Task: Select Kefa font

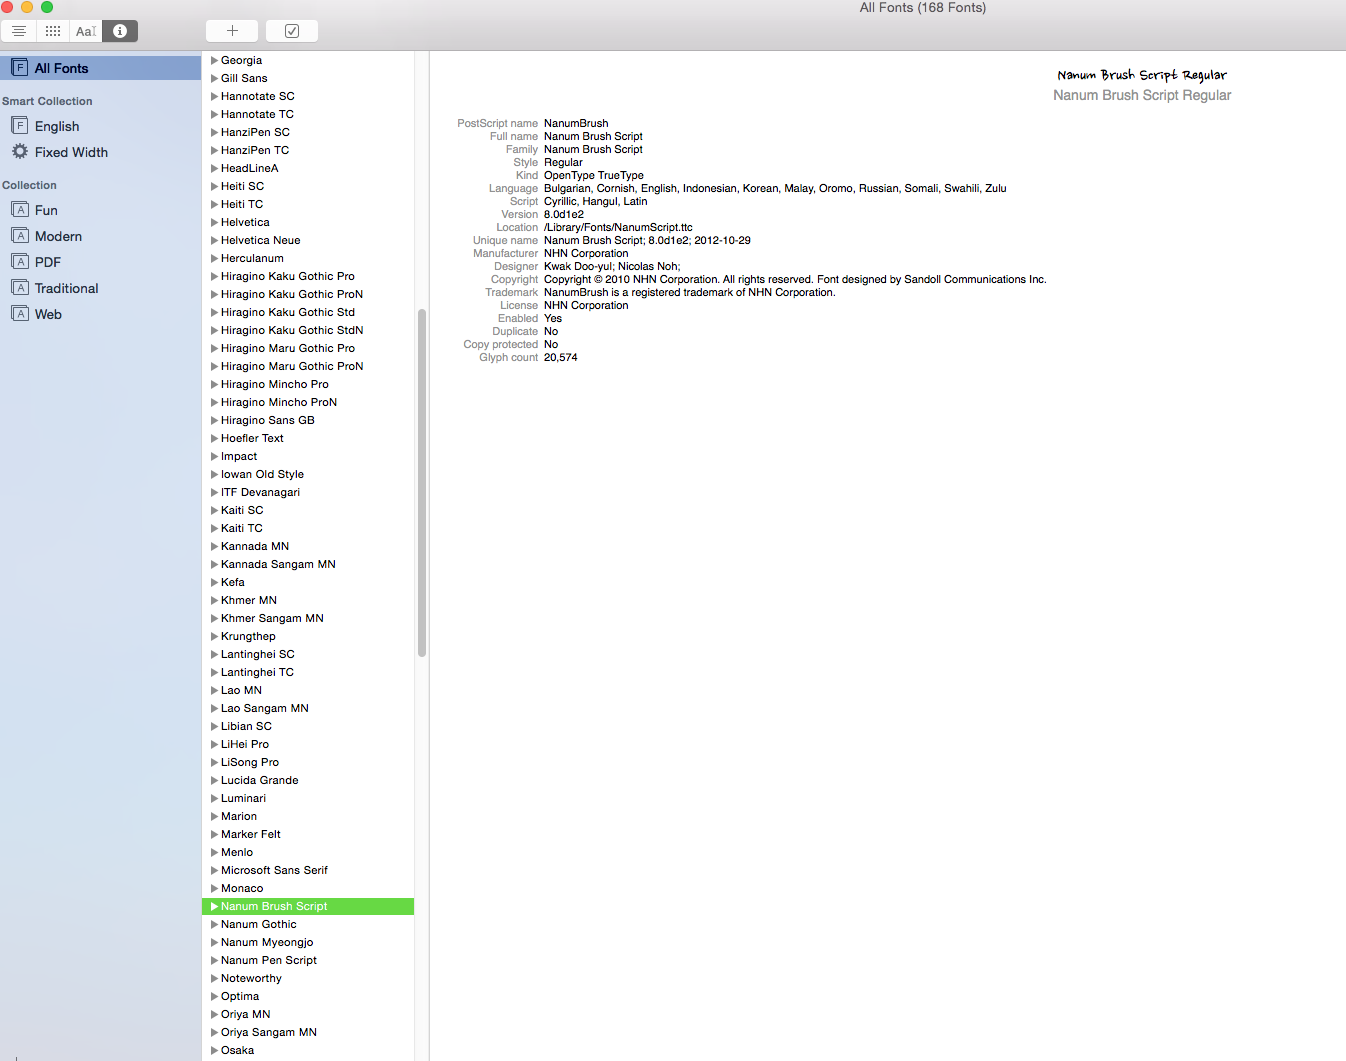Action: pyautogui.click(x=233, y=582)
